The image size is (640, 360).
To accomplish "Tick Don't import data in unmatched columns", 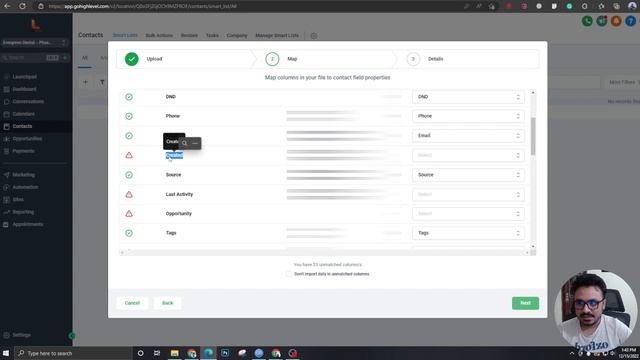I will pos(289,274).
